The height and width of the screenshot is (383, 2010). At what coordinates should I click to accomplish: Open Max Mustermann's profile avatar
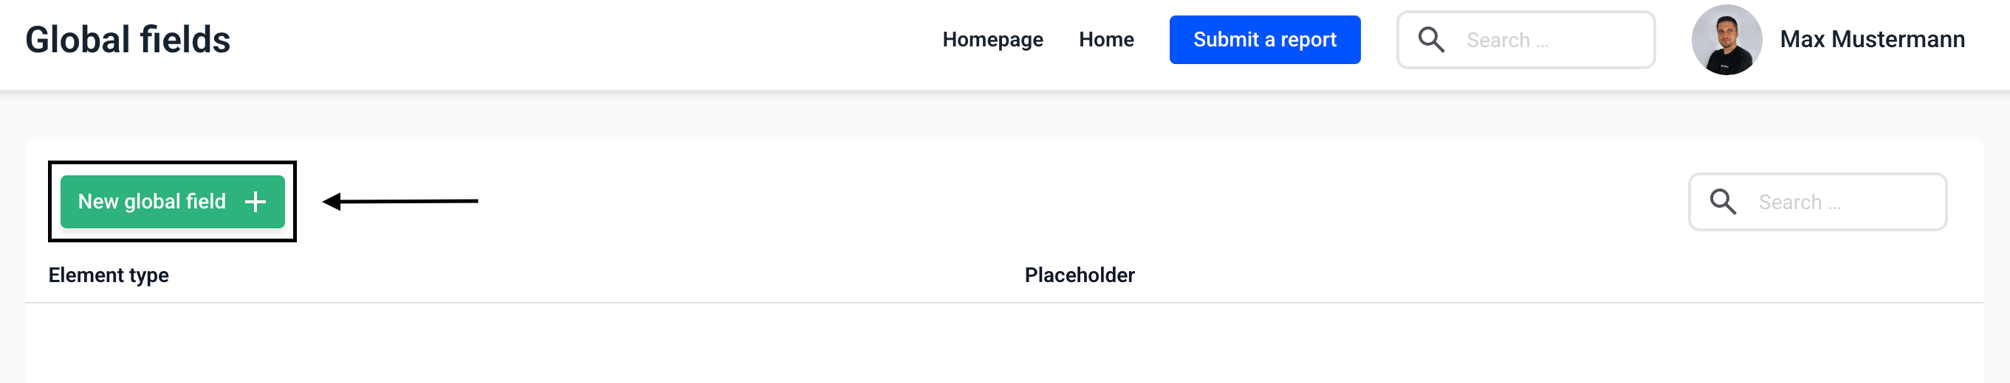click(x=1727, y=40)
